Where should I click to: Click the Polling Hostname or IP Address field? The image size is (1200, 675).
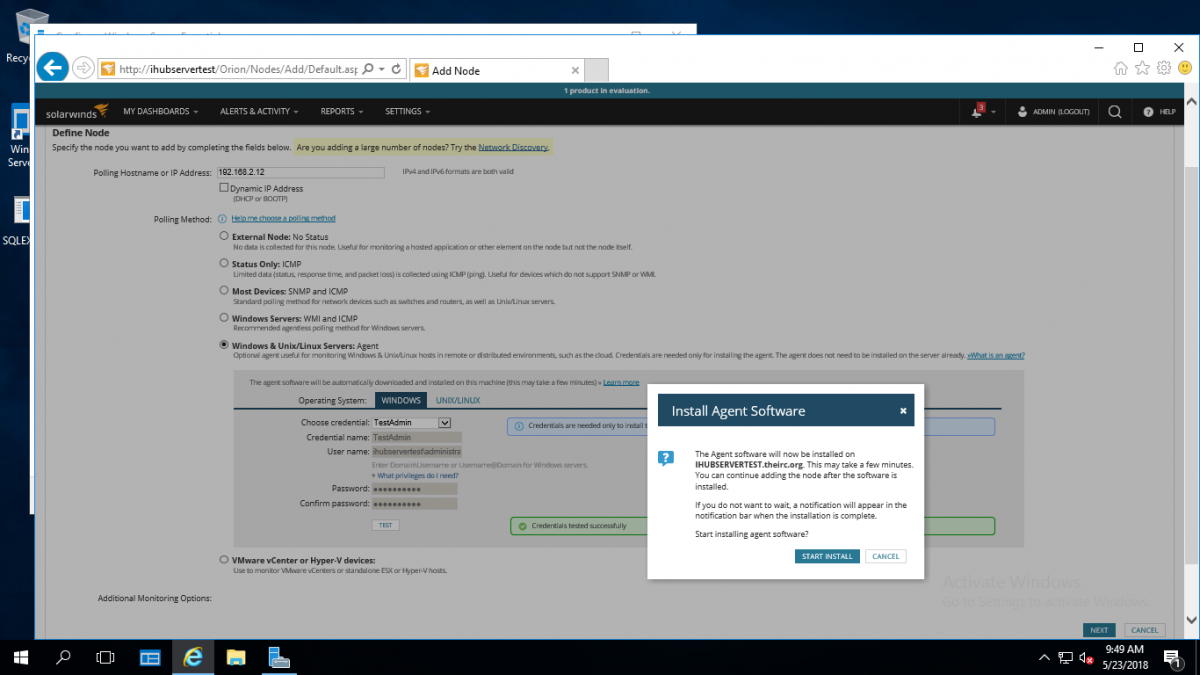[298, 172]
